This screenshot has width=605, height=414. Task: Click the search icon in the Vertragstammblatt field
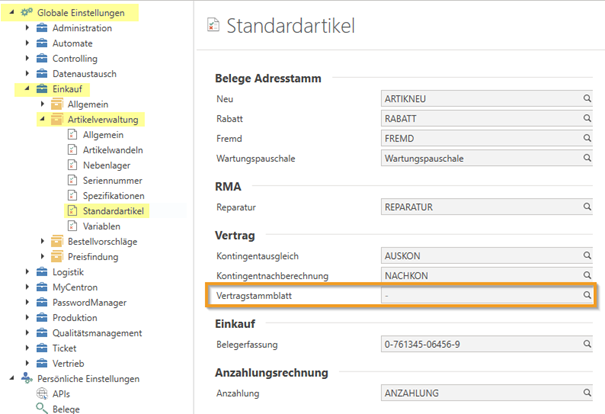pos(588,296)
